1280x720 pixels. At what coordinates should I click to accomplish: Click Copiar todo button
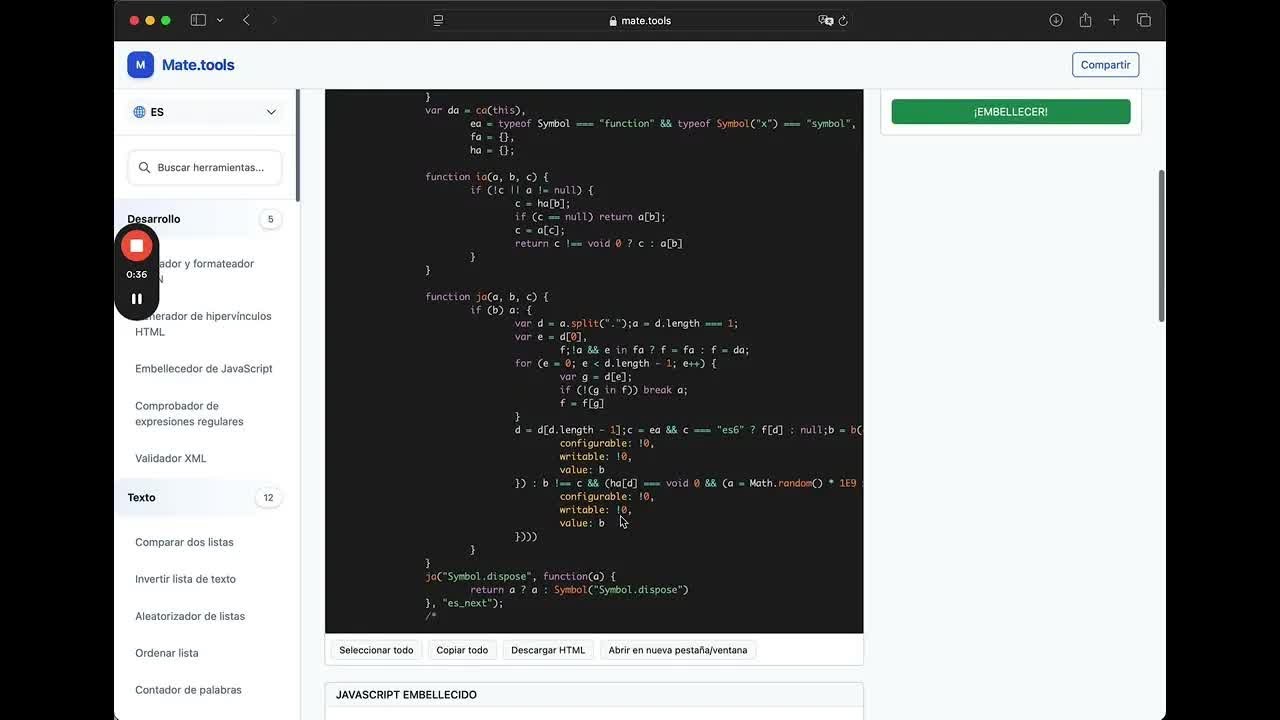(x=462, y=650)
